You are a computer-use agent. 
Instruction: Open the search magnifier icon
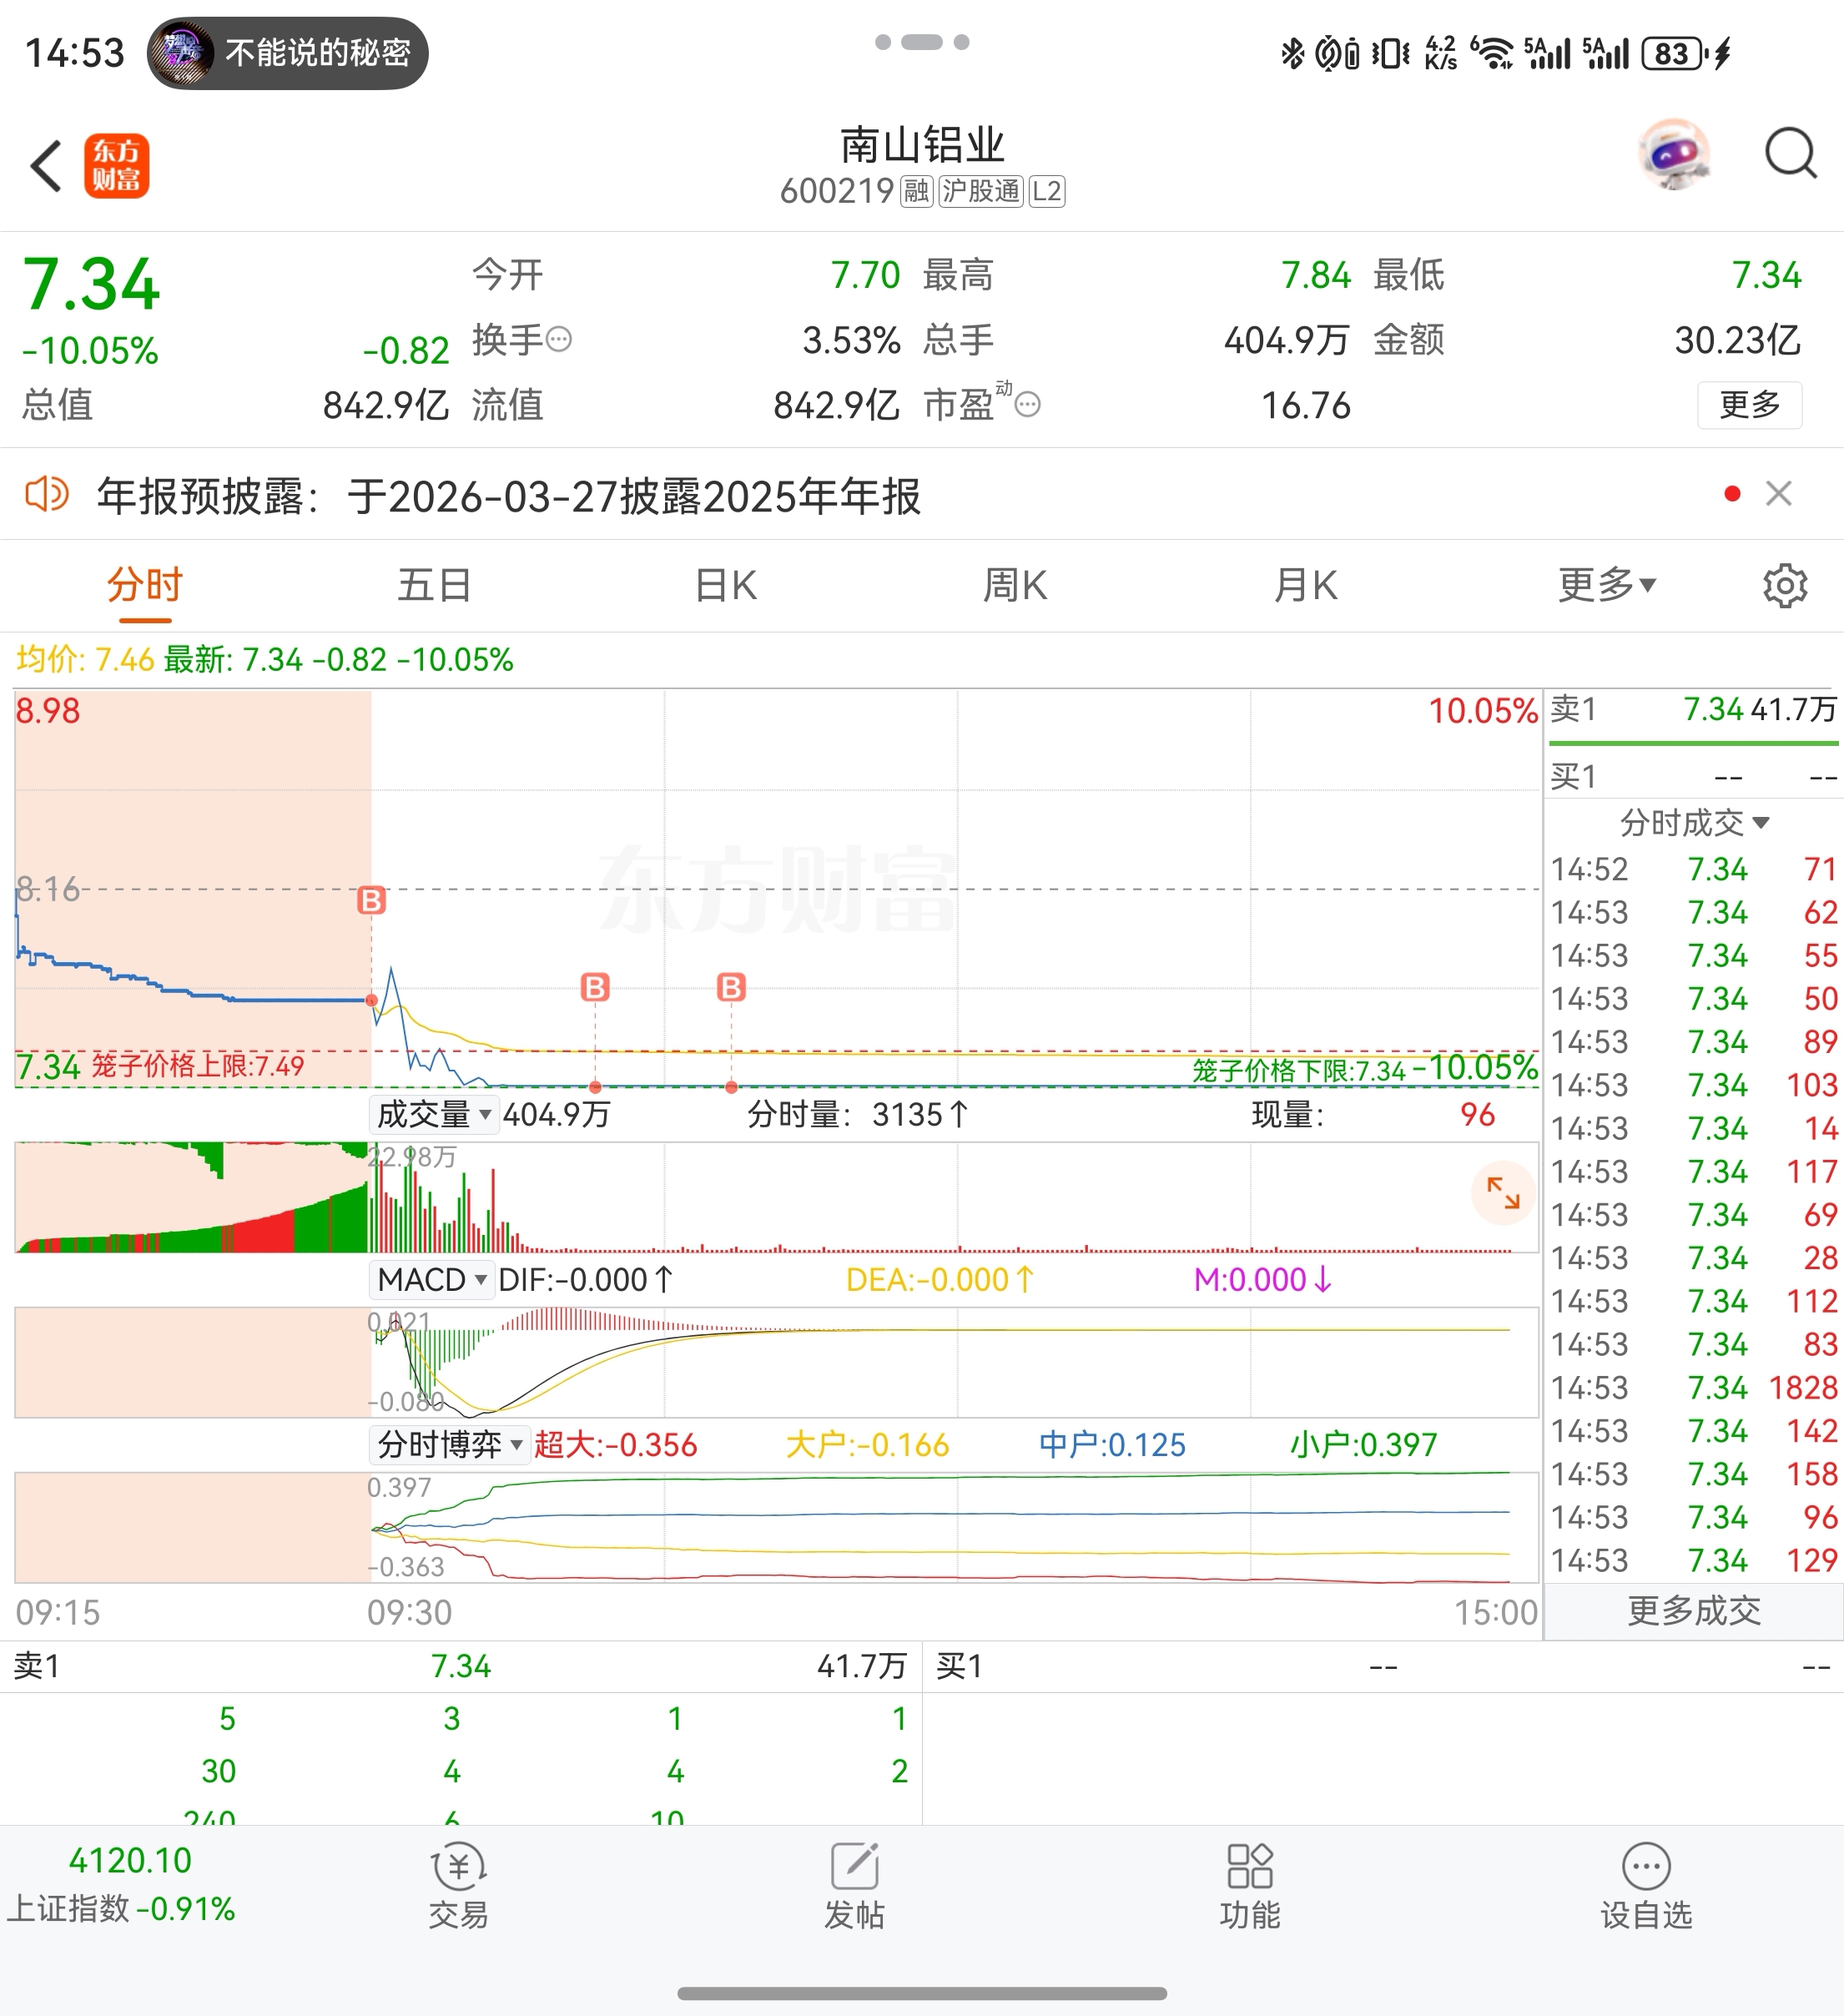tap(1789, 154)
